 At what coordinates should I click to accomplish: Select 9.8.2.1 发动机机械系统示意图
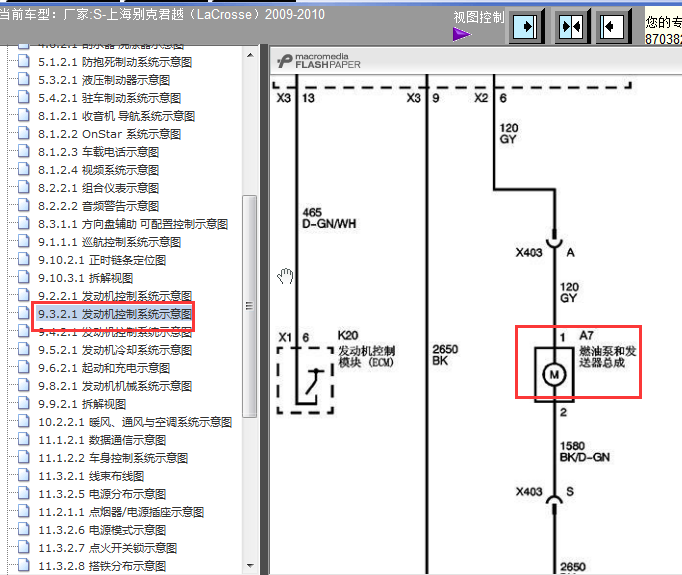pyautogui.click(x=115, y=386)
